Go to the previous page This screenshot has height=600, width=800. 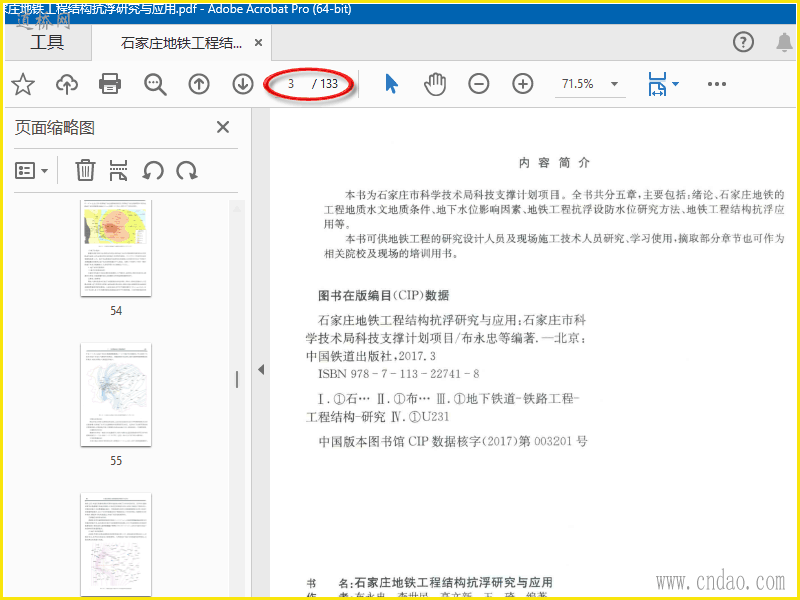click(199, 84)
